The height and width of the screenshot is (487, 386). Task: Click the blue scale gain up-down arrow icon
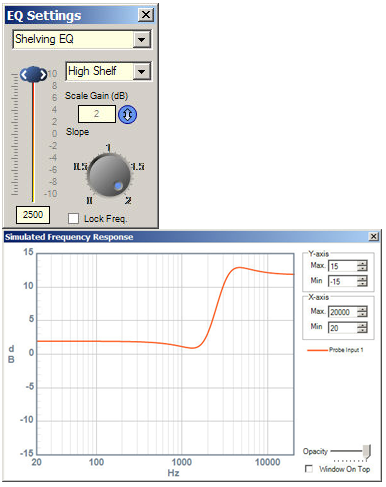coord(127,114)
